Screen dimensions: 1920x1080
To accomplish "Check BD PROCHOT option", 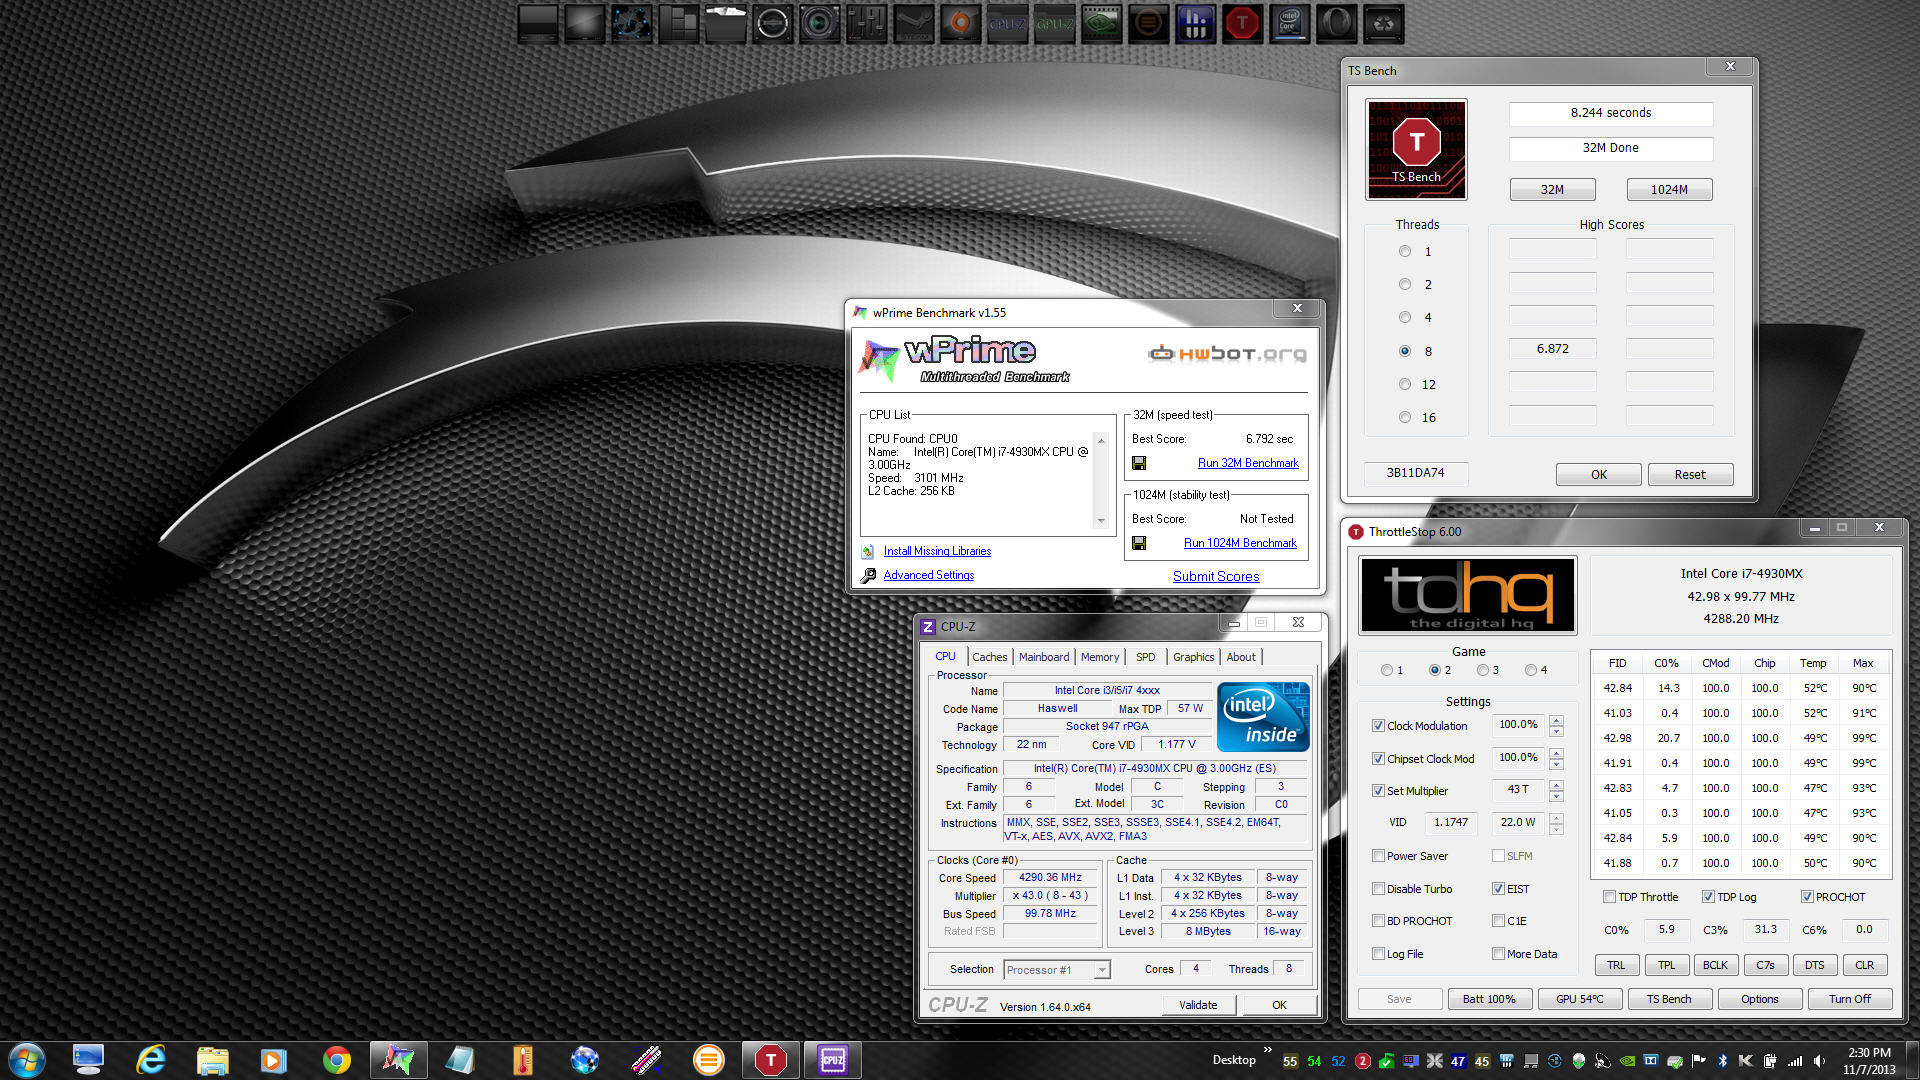I will coord(1378,921).
